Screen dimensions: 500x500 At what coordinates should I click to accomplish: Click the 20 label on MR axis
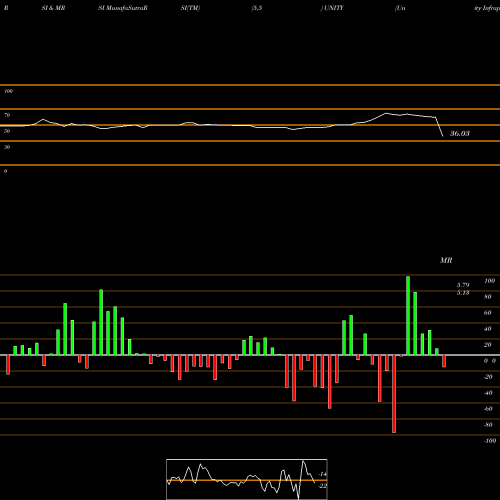click(488, 345)
